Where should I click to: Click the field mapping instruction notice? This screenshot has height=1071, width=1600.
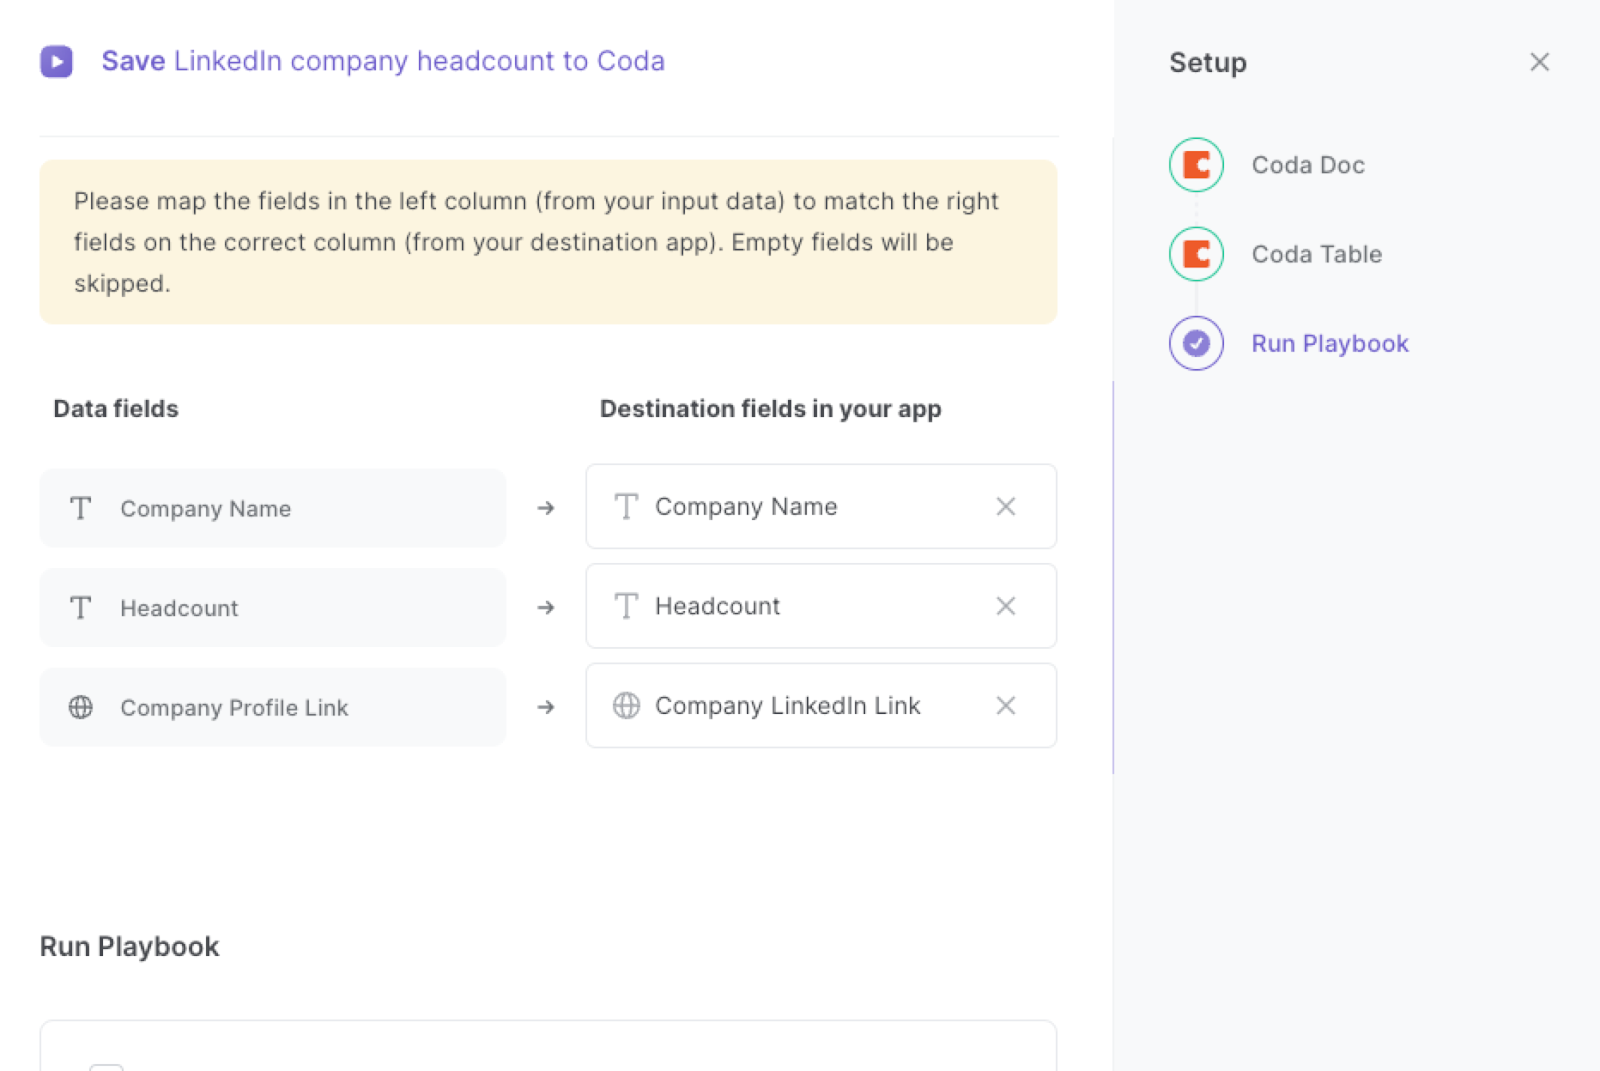click(x=548, y=242)
